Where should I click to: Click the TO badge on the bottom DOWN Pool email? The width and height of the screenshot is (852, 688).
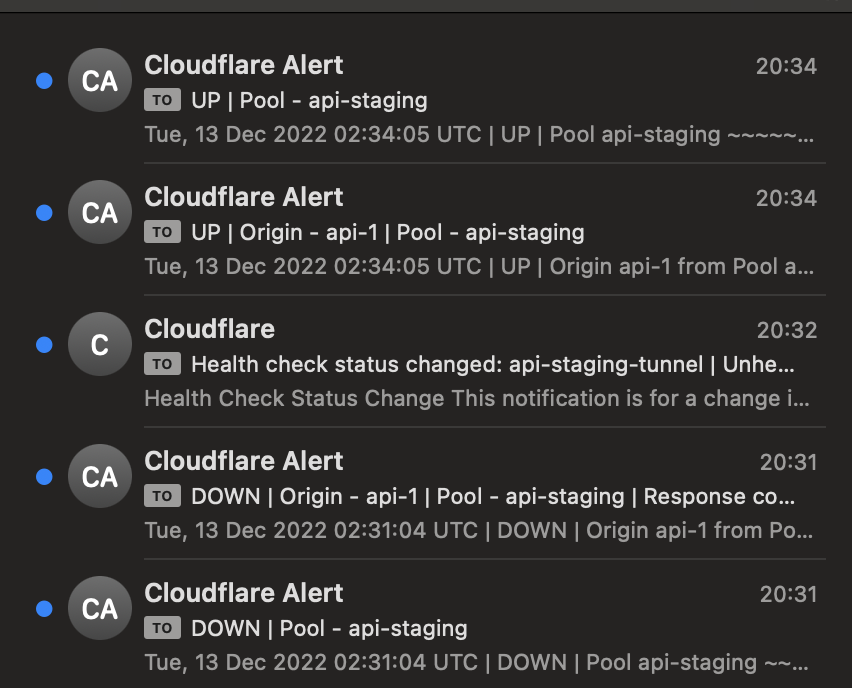point(164,629)
